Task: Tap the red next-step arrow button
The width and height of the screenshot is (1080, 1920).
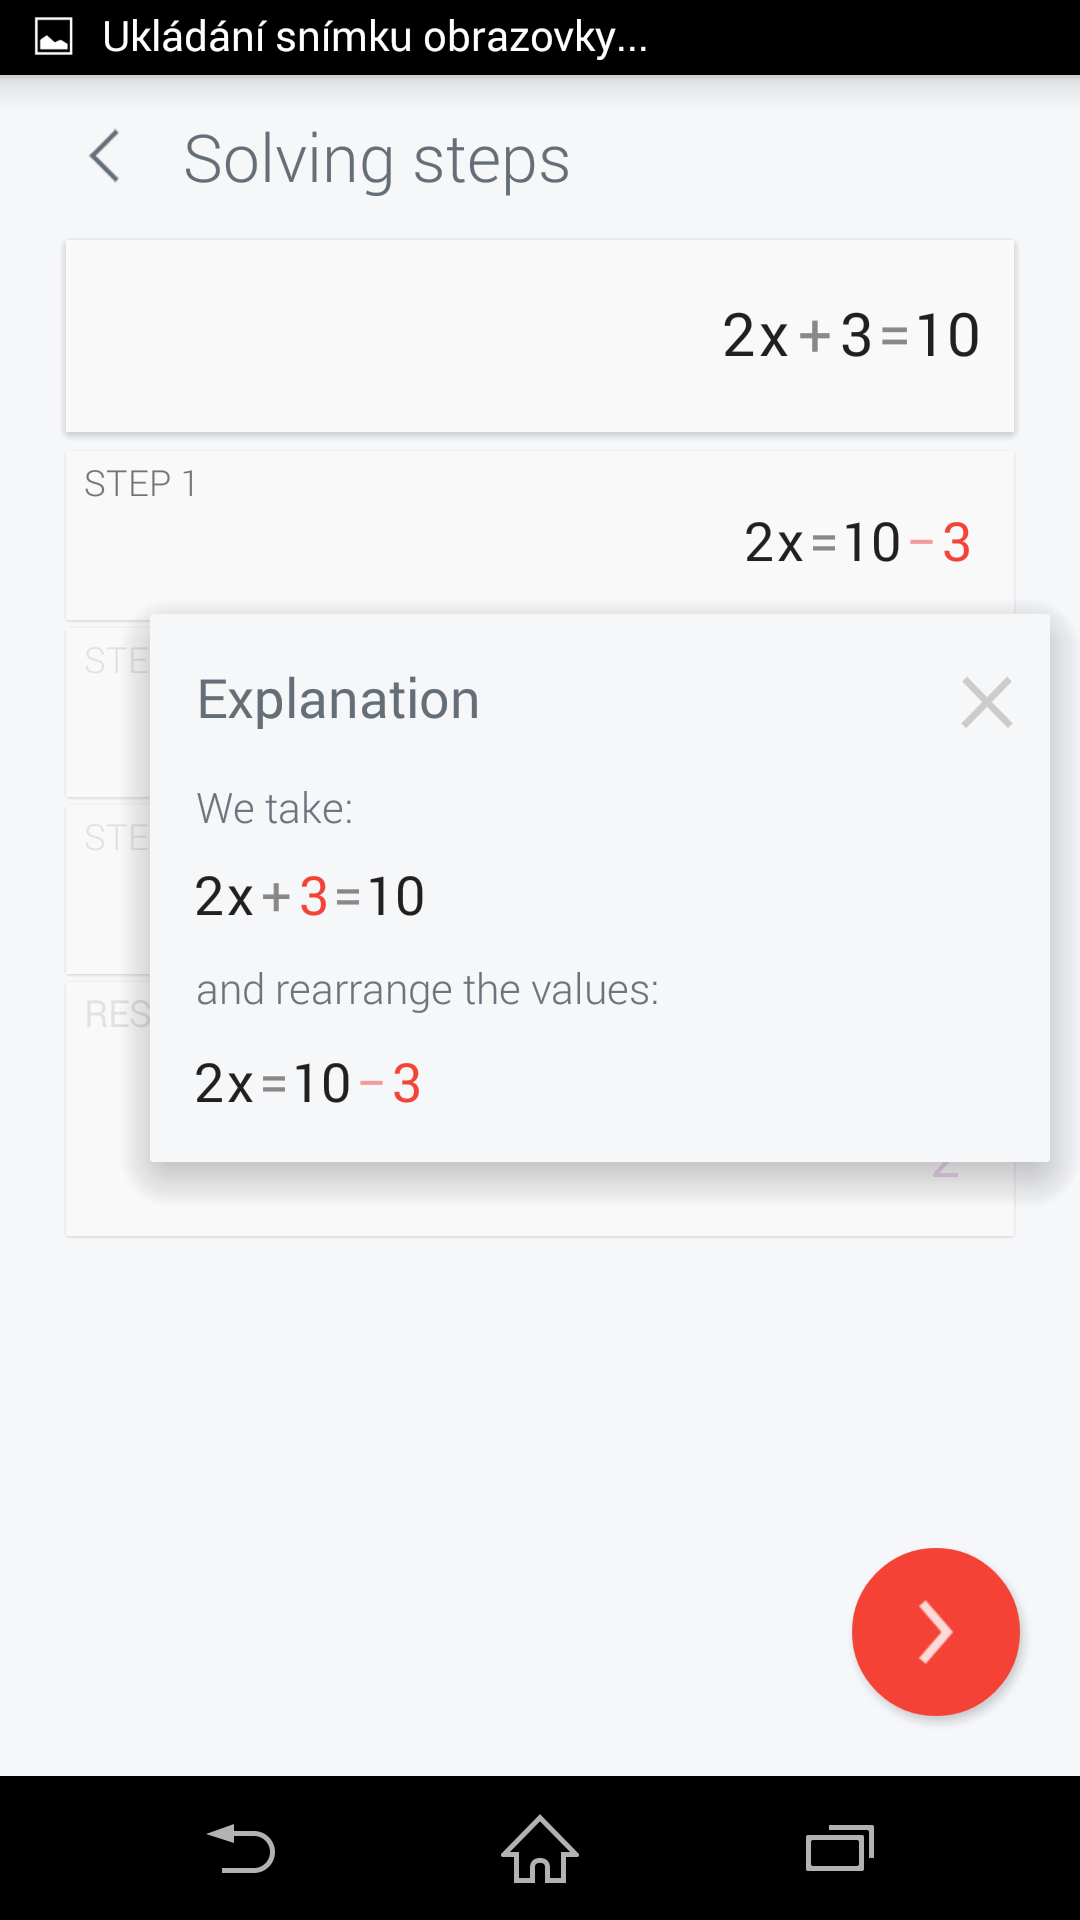Action: (x=935, y=1631)
